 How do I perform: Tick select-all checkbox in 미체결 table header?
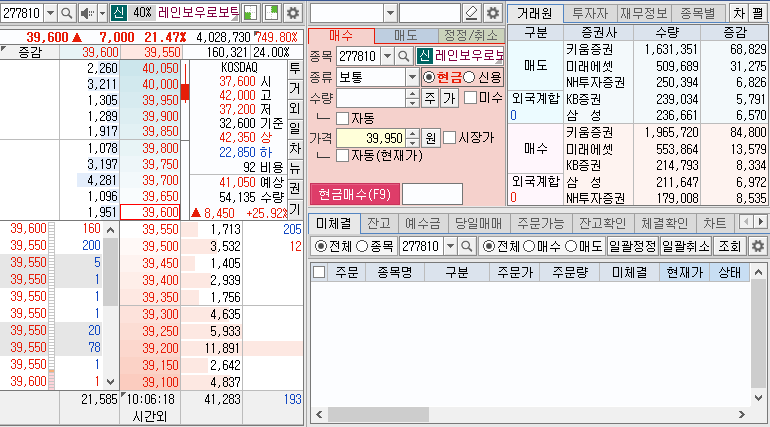319,272
